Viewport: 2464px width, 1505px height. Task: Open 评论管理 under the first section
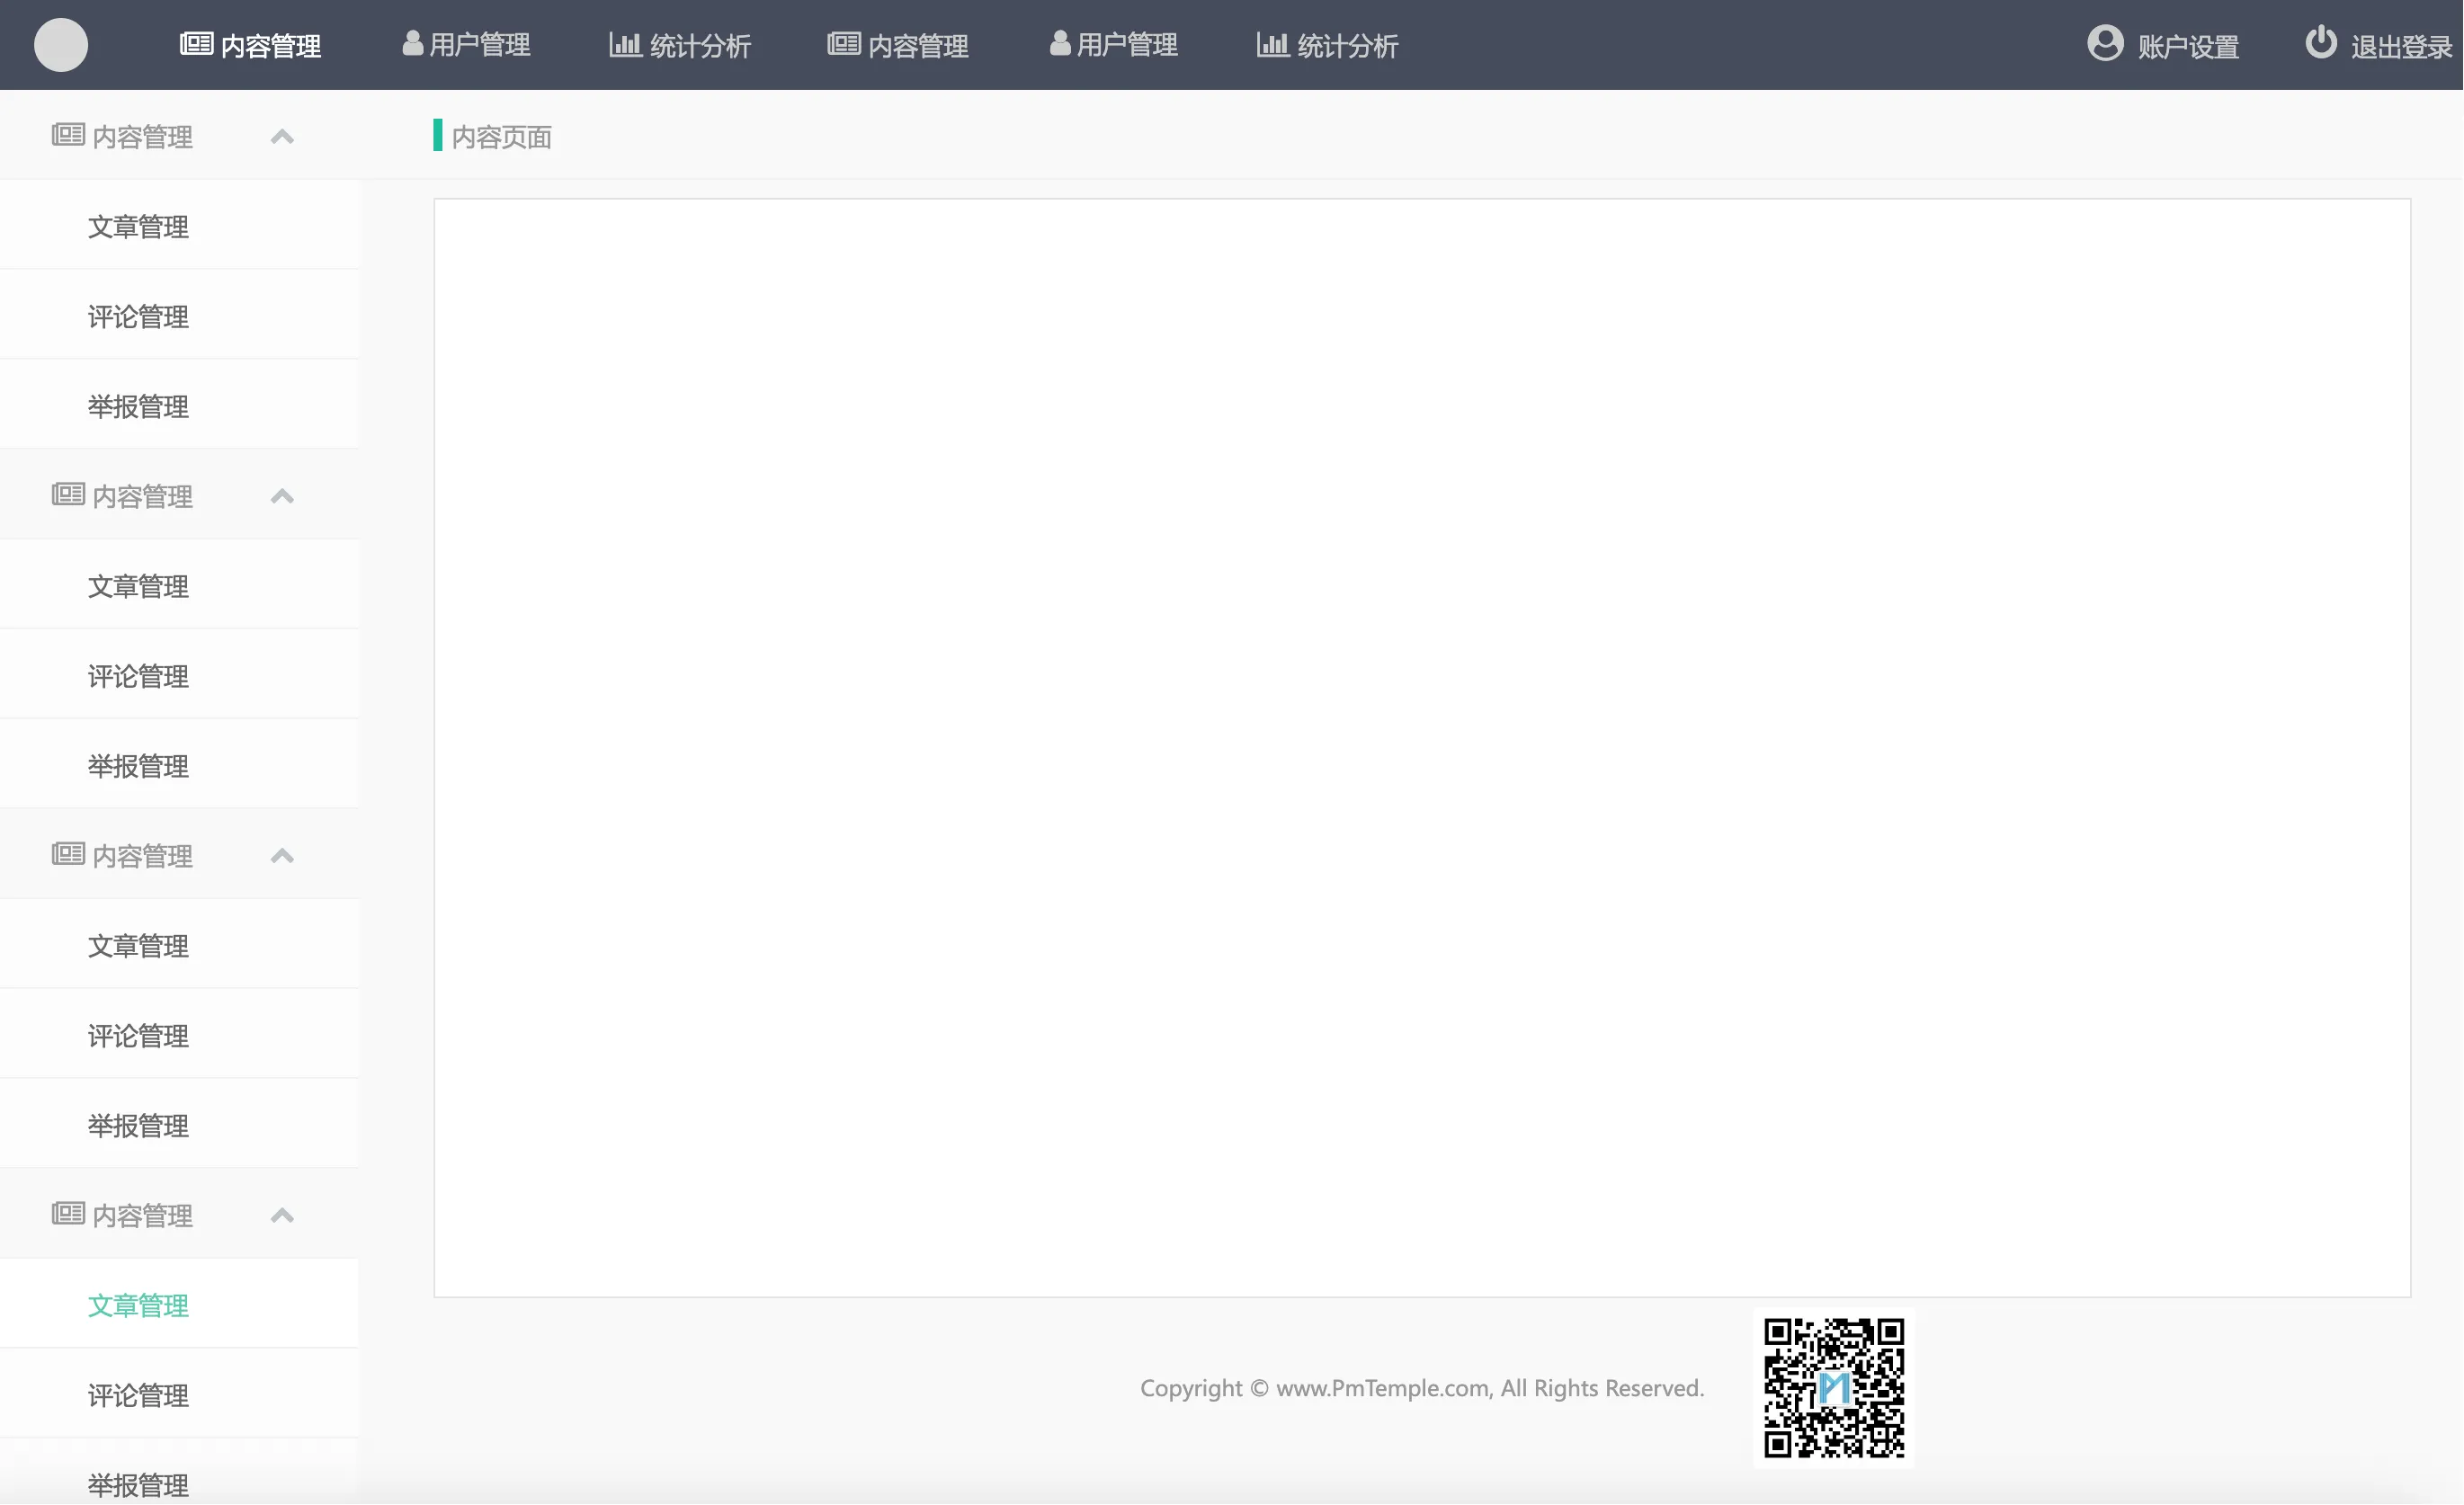coord(138,316)
